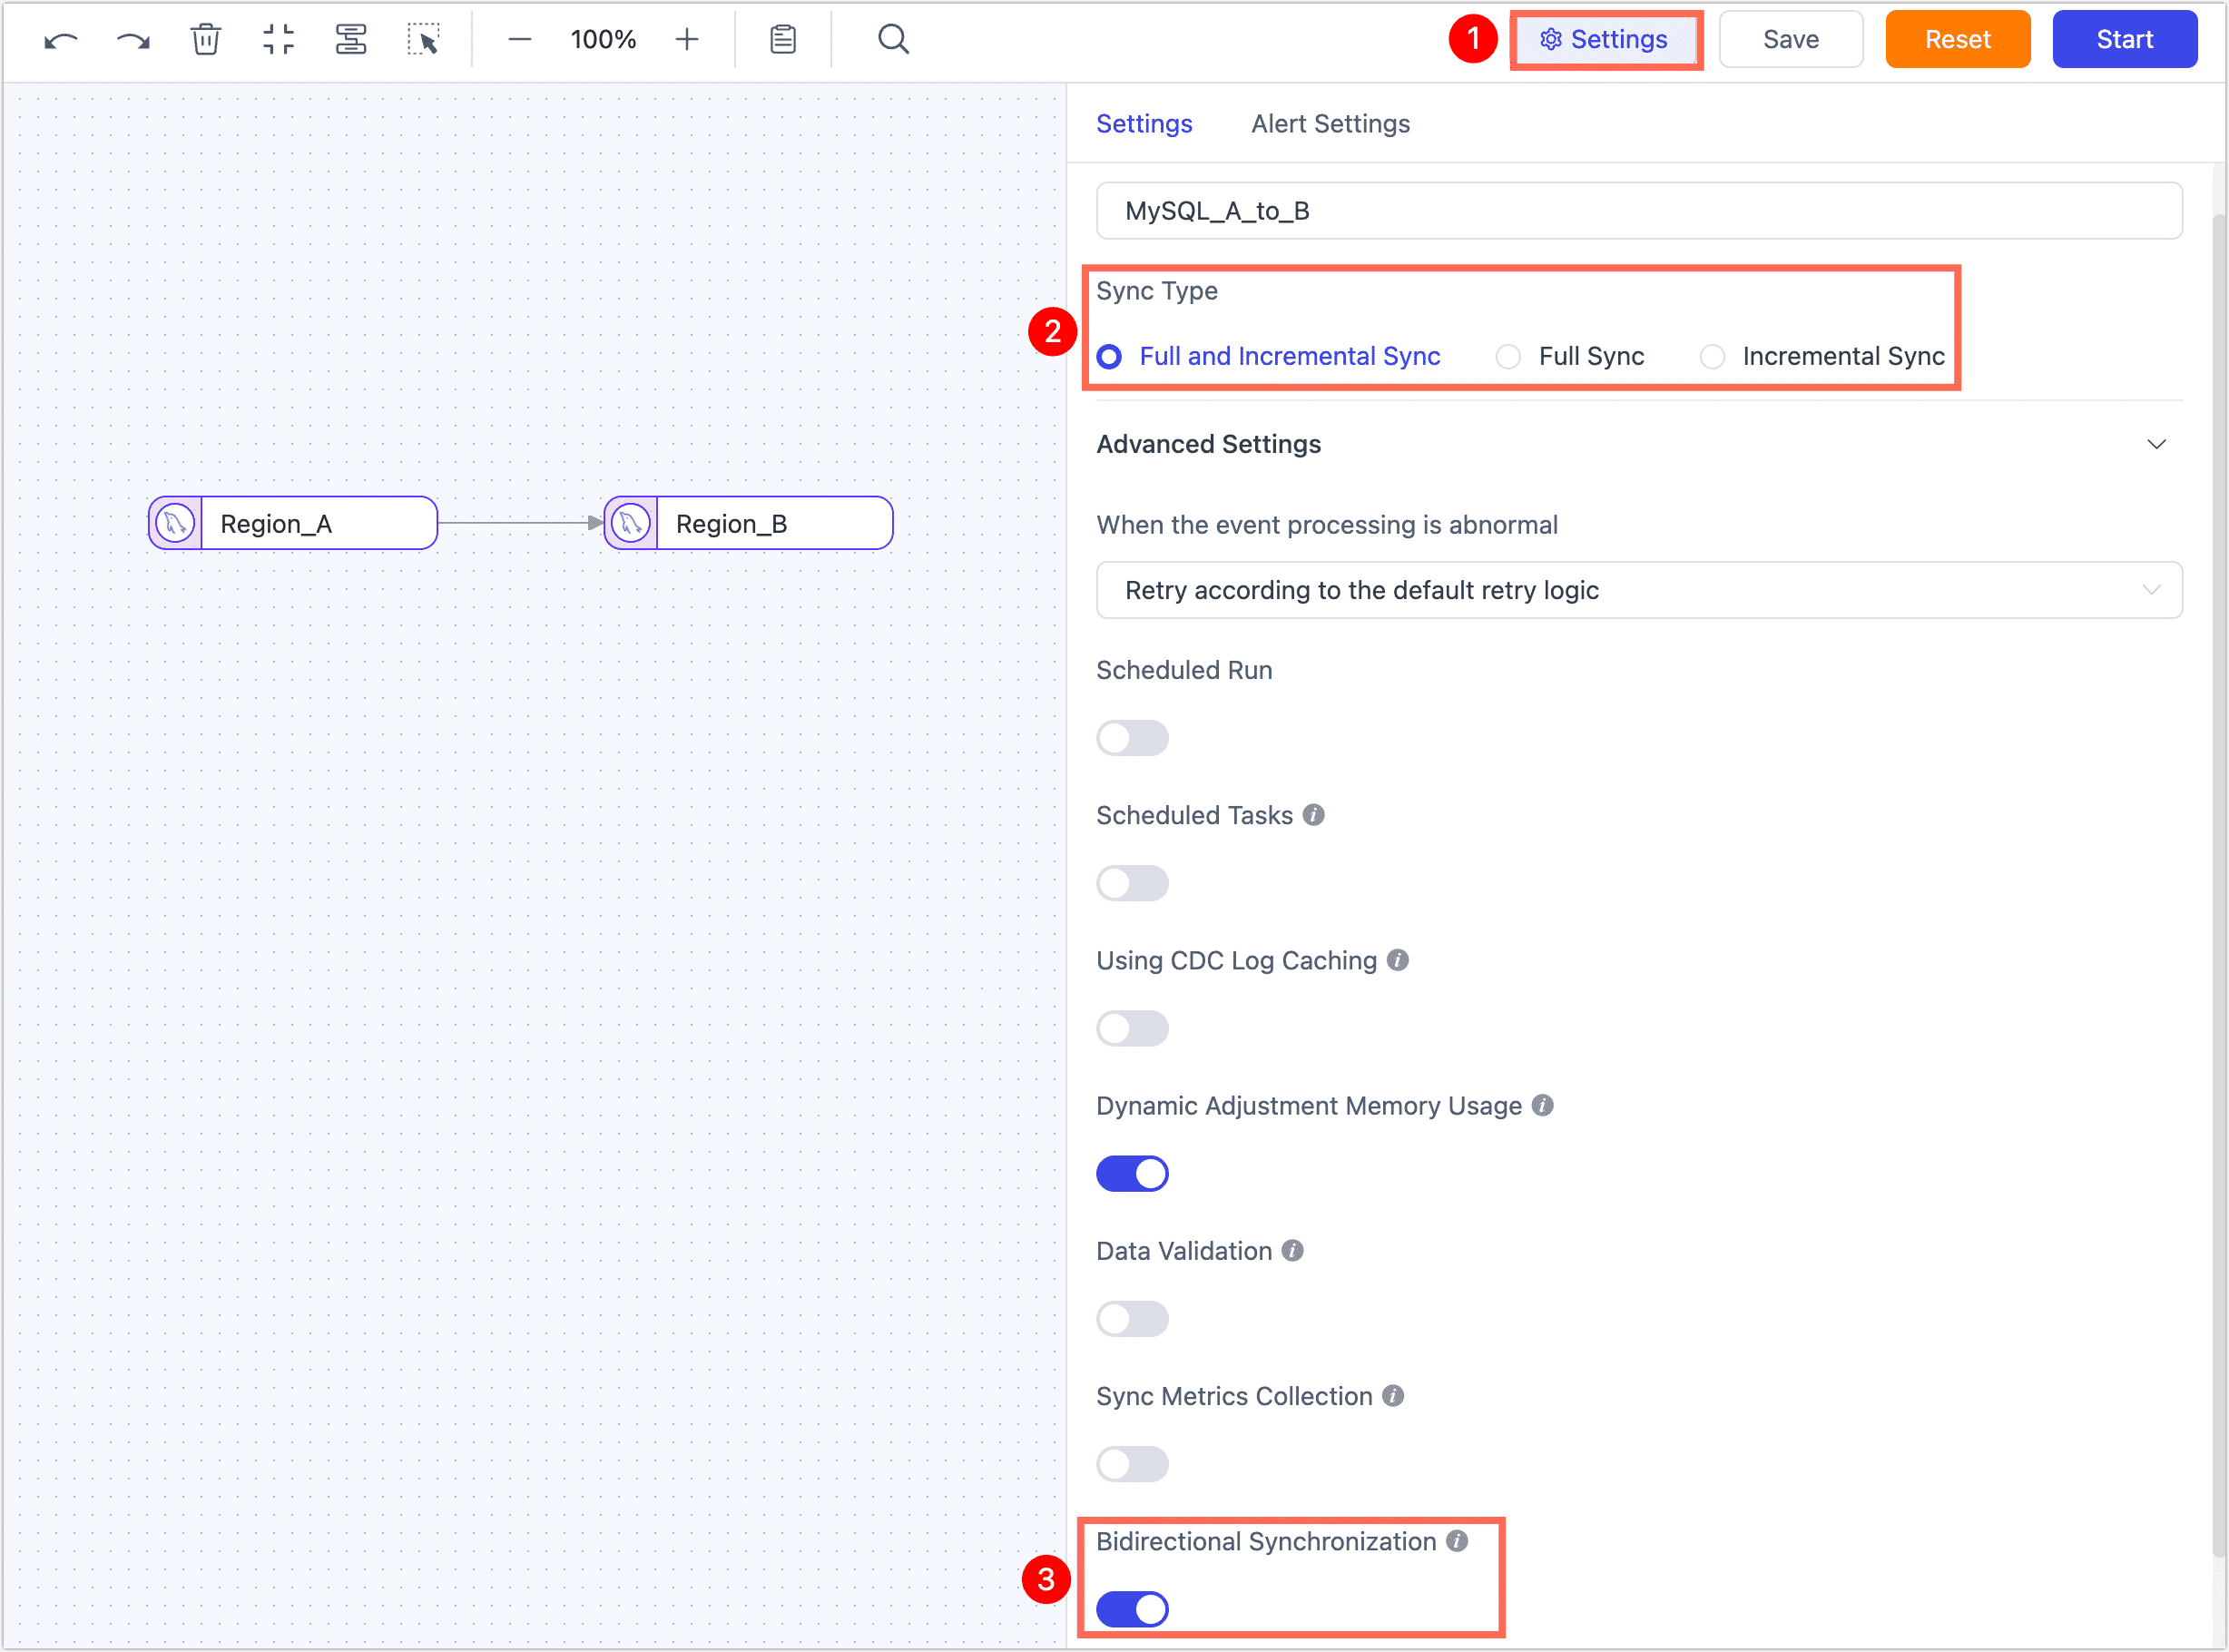Switch to the Alert Settings tab

pyautogui.click(x=1329, y=123)
